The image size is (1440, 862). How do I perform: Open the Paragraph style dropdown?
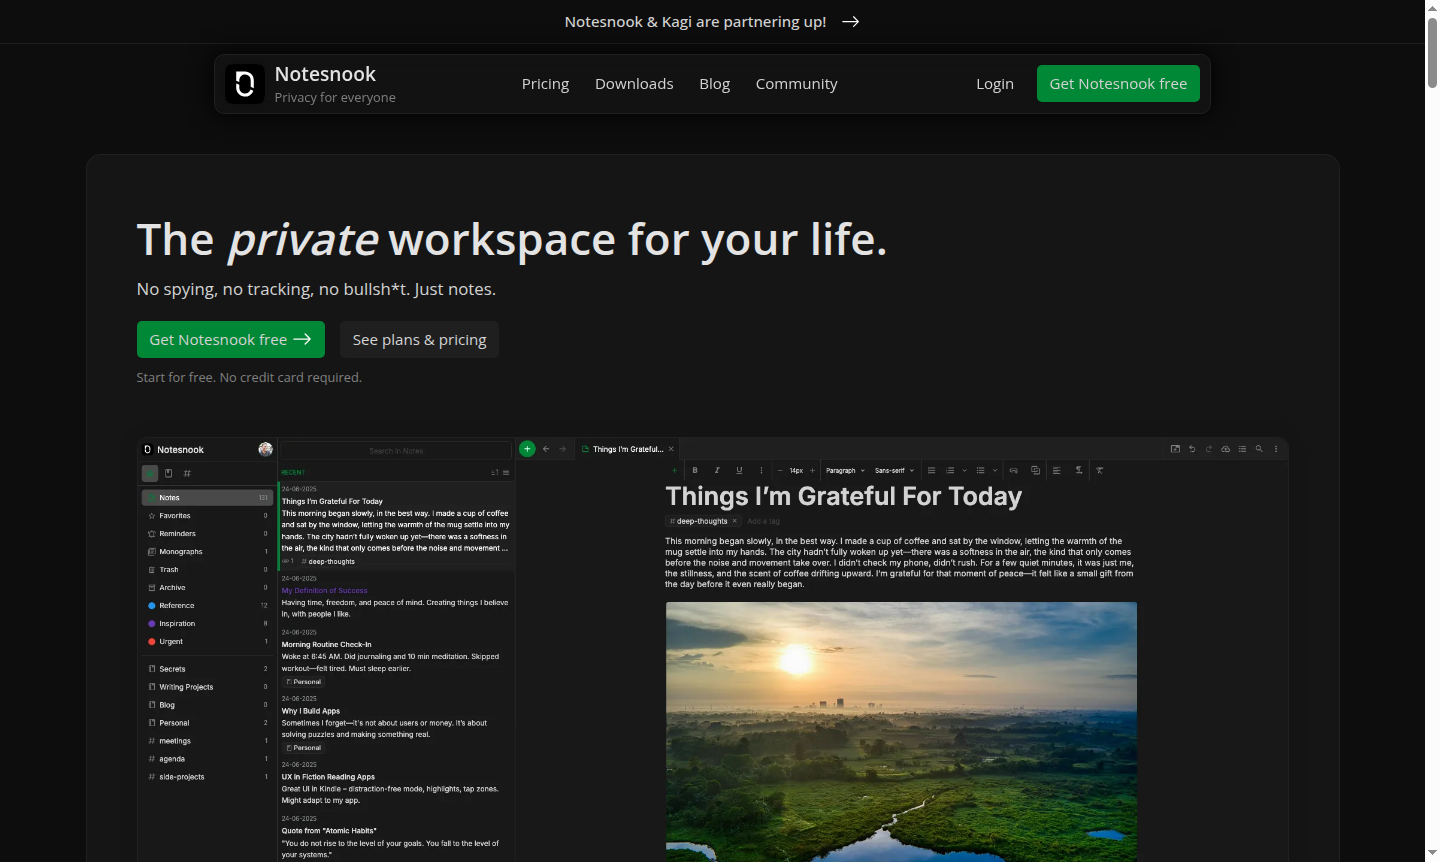[844, 470]
